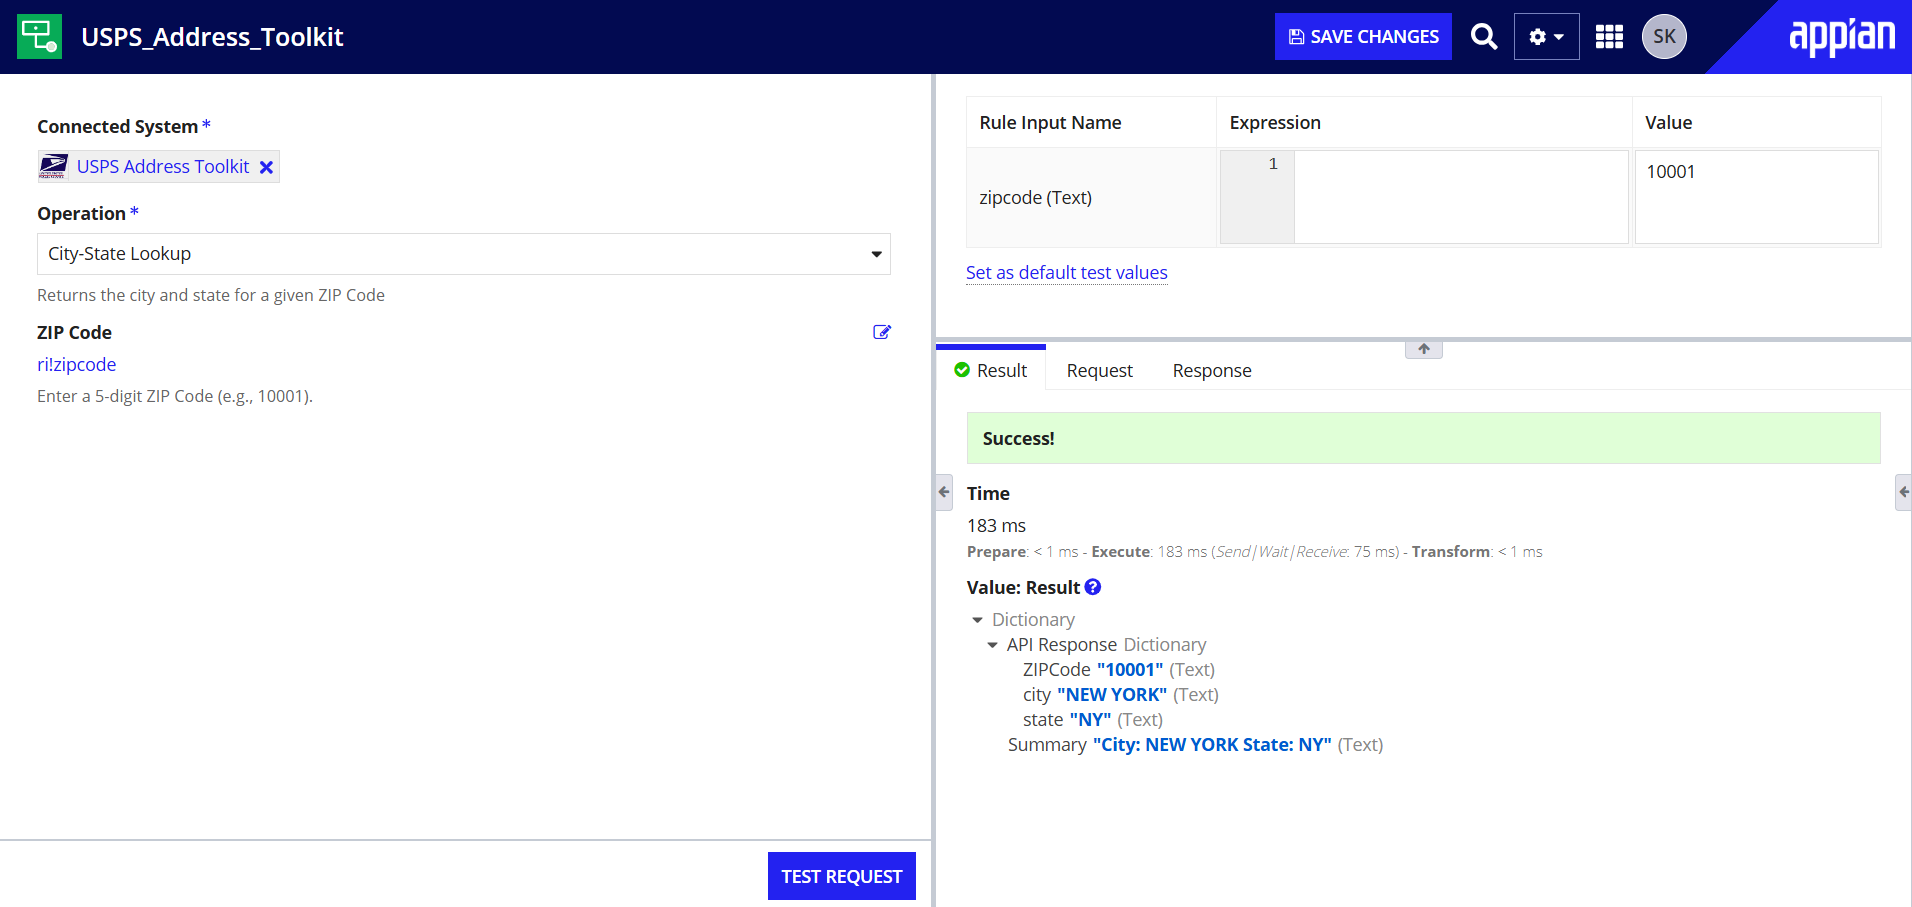
Task: Click the integration object icon beside USPS_Address_Toolkit
Action: [40, 36]
